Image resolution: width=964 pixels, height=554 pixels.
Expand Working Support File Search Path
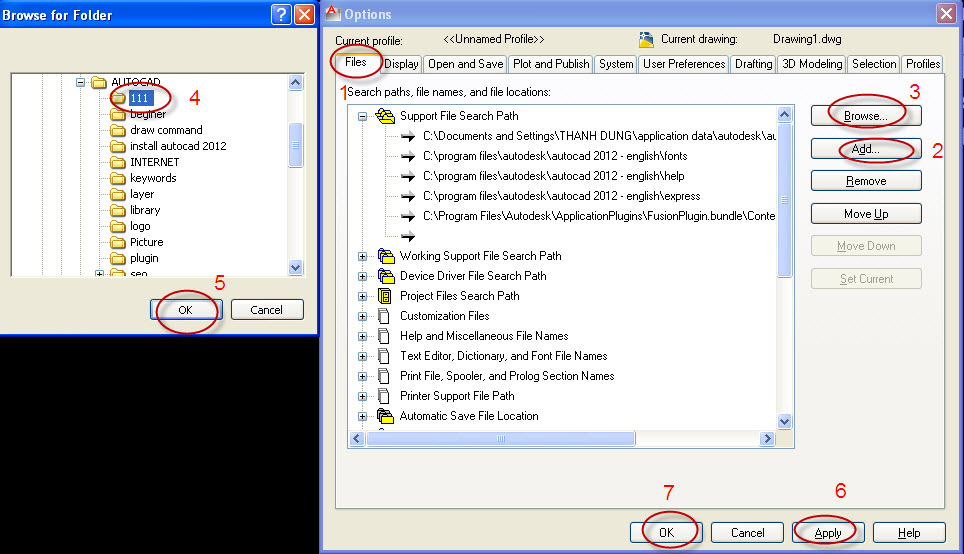click(363, 256)
